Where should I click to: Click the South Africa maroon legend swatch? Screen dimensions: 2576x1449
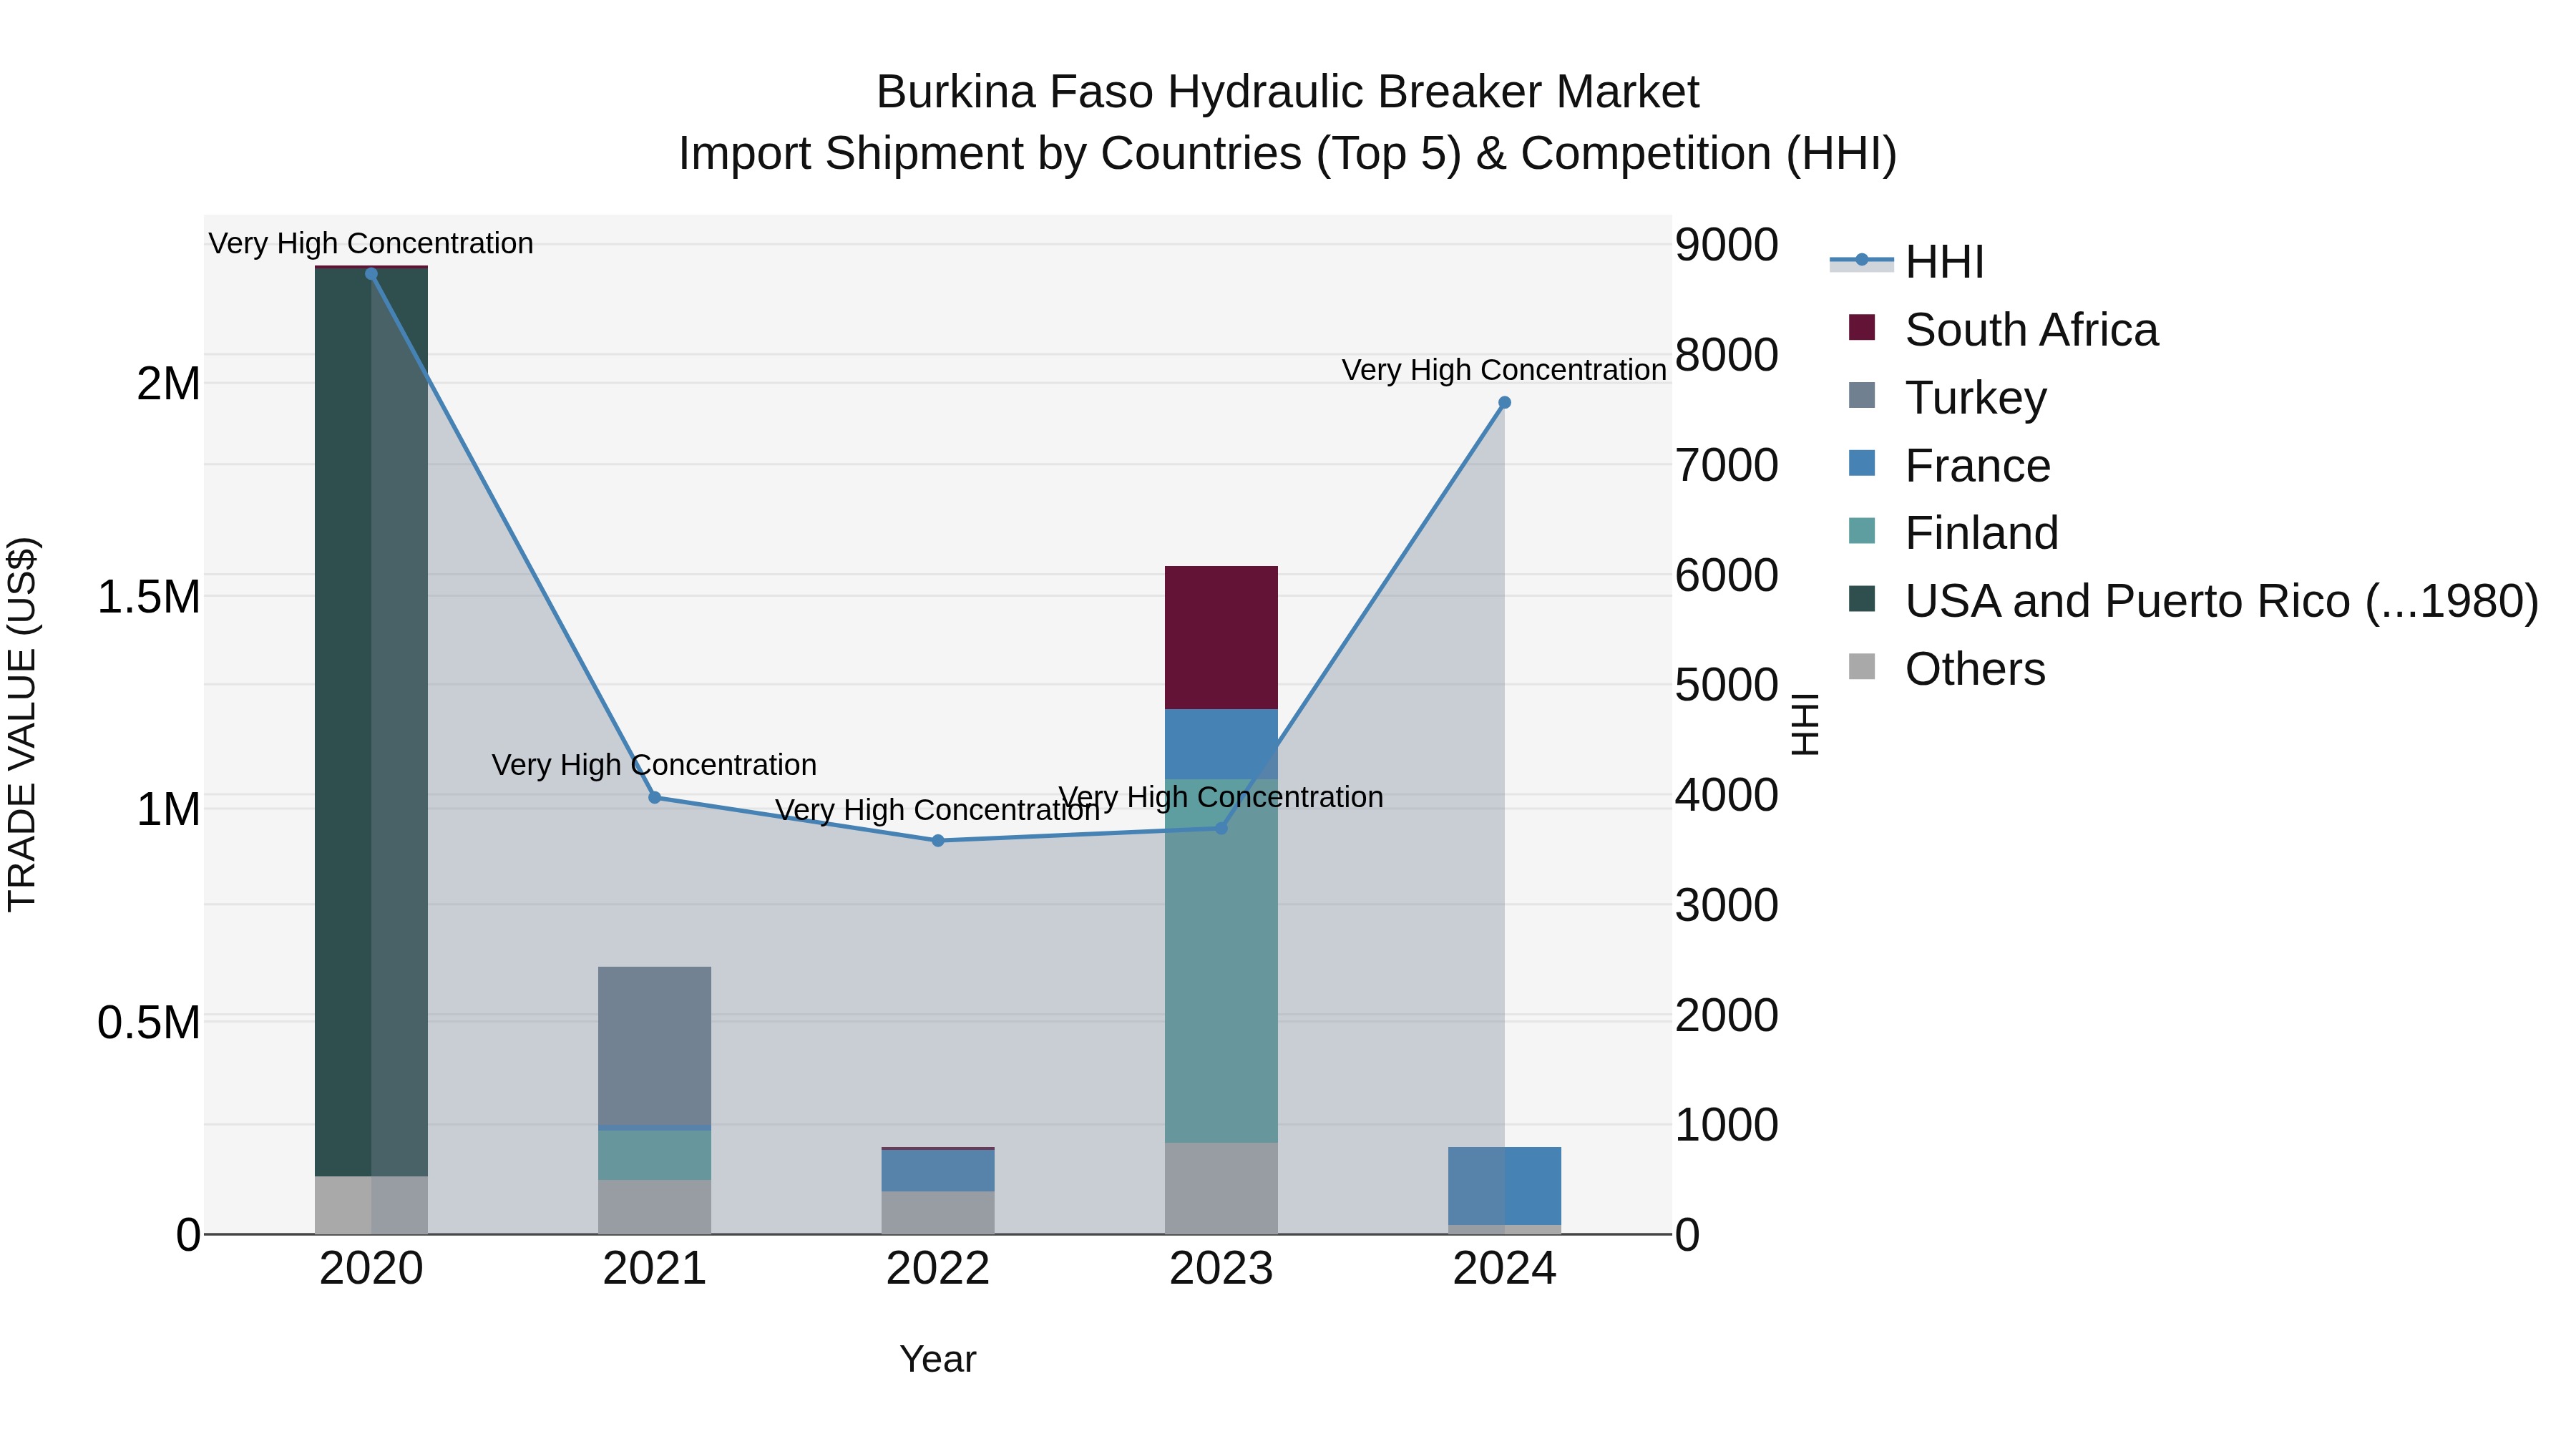[x=1862, y=327]
